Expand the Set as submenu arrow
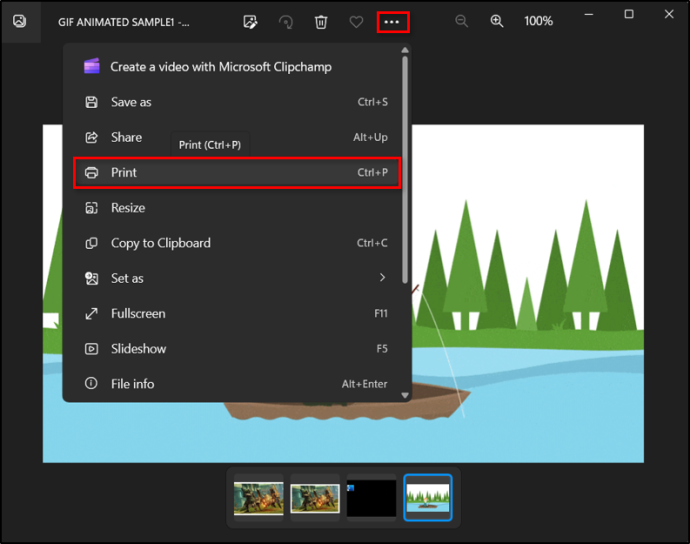Screen dimensions: 690x544 382,277
